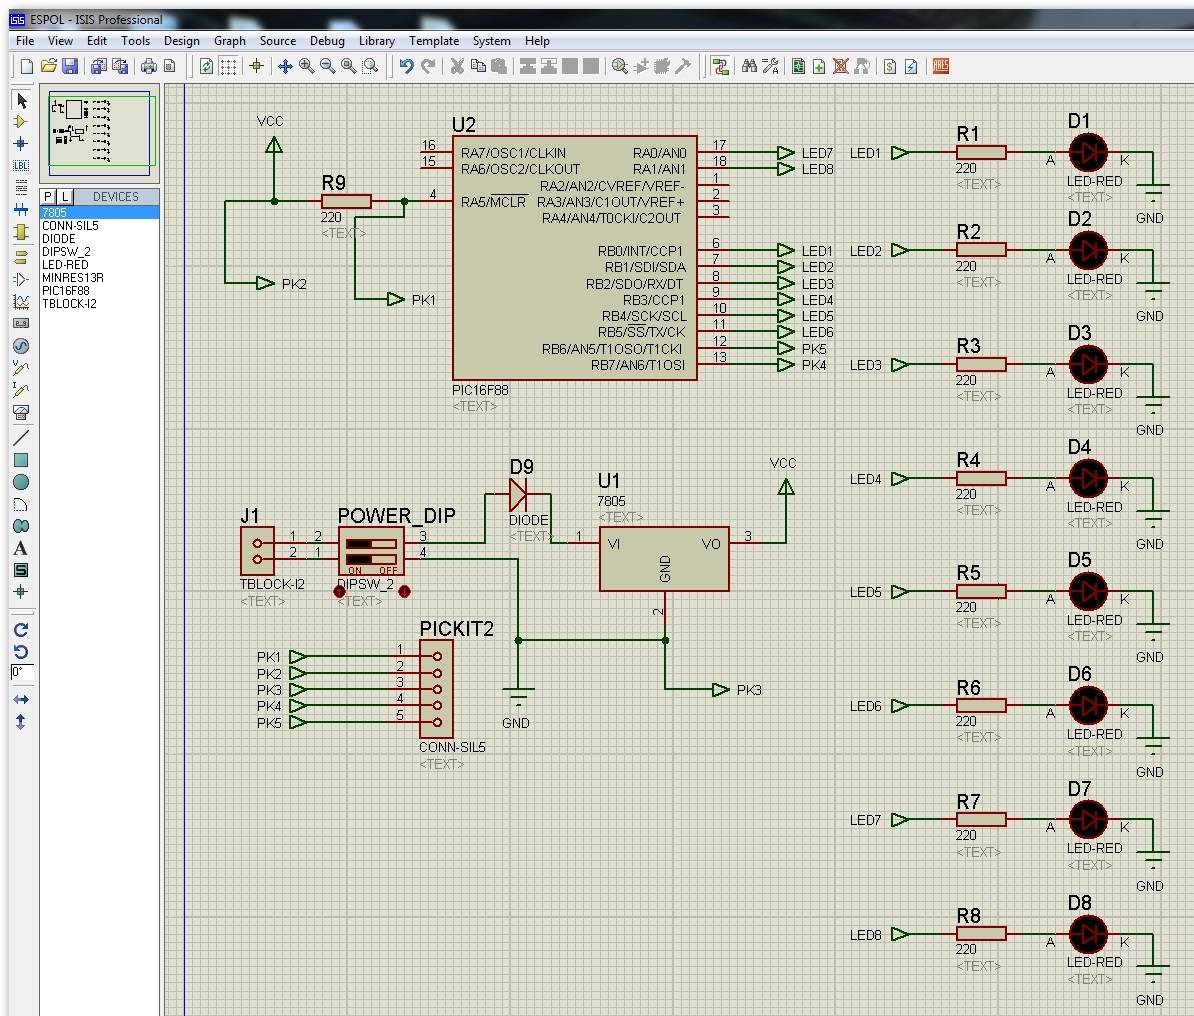Pick the Text Script mode
Image resolution: width=1194 pixels, height=1016 pixels.
click(21, 187)
